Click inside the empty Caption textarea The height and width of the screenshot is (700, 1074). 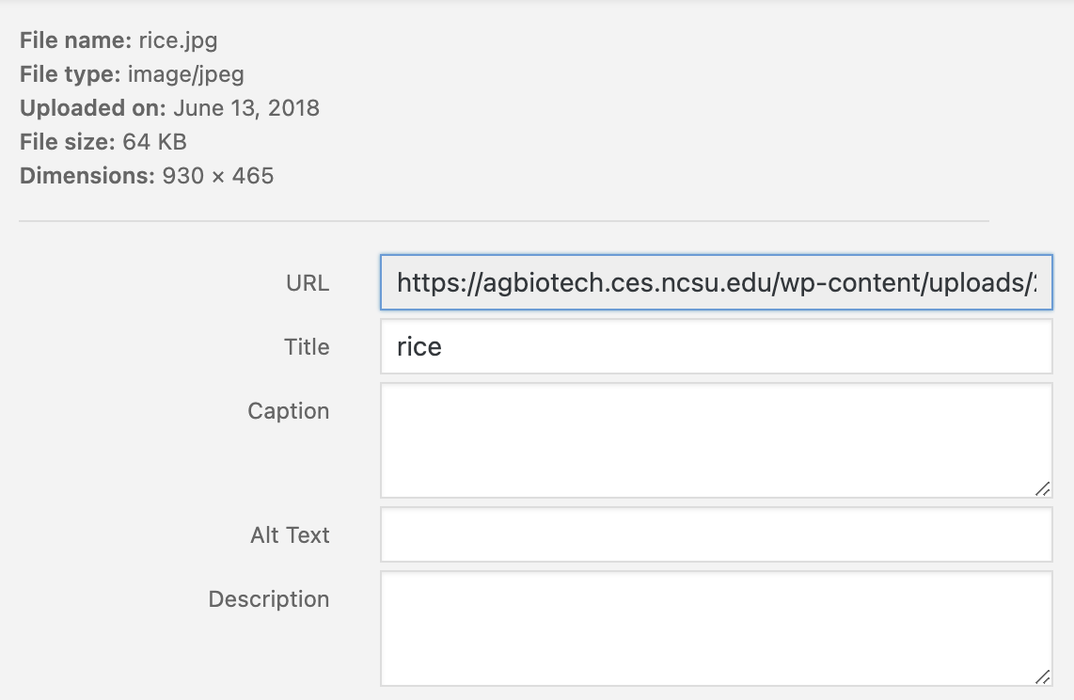point(715,440)
